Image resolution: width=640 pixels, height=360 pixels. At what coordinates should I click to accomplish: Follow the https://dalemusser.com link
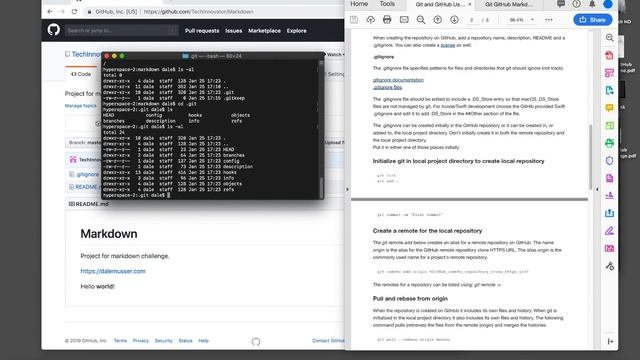click(x=113, y=271)
